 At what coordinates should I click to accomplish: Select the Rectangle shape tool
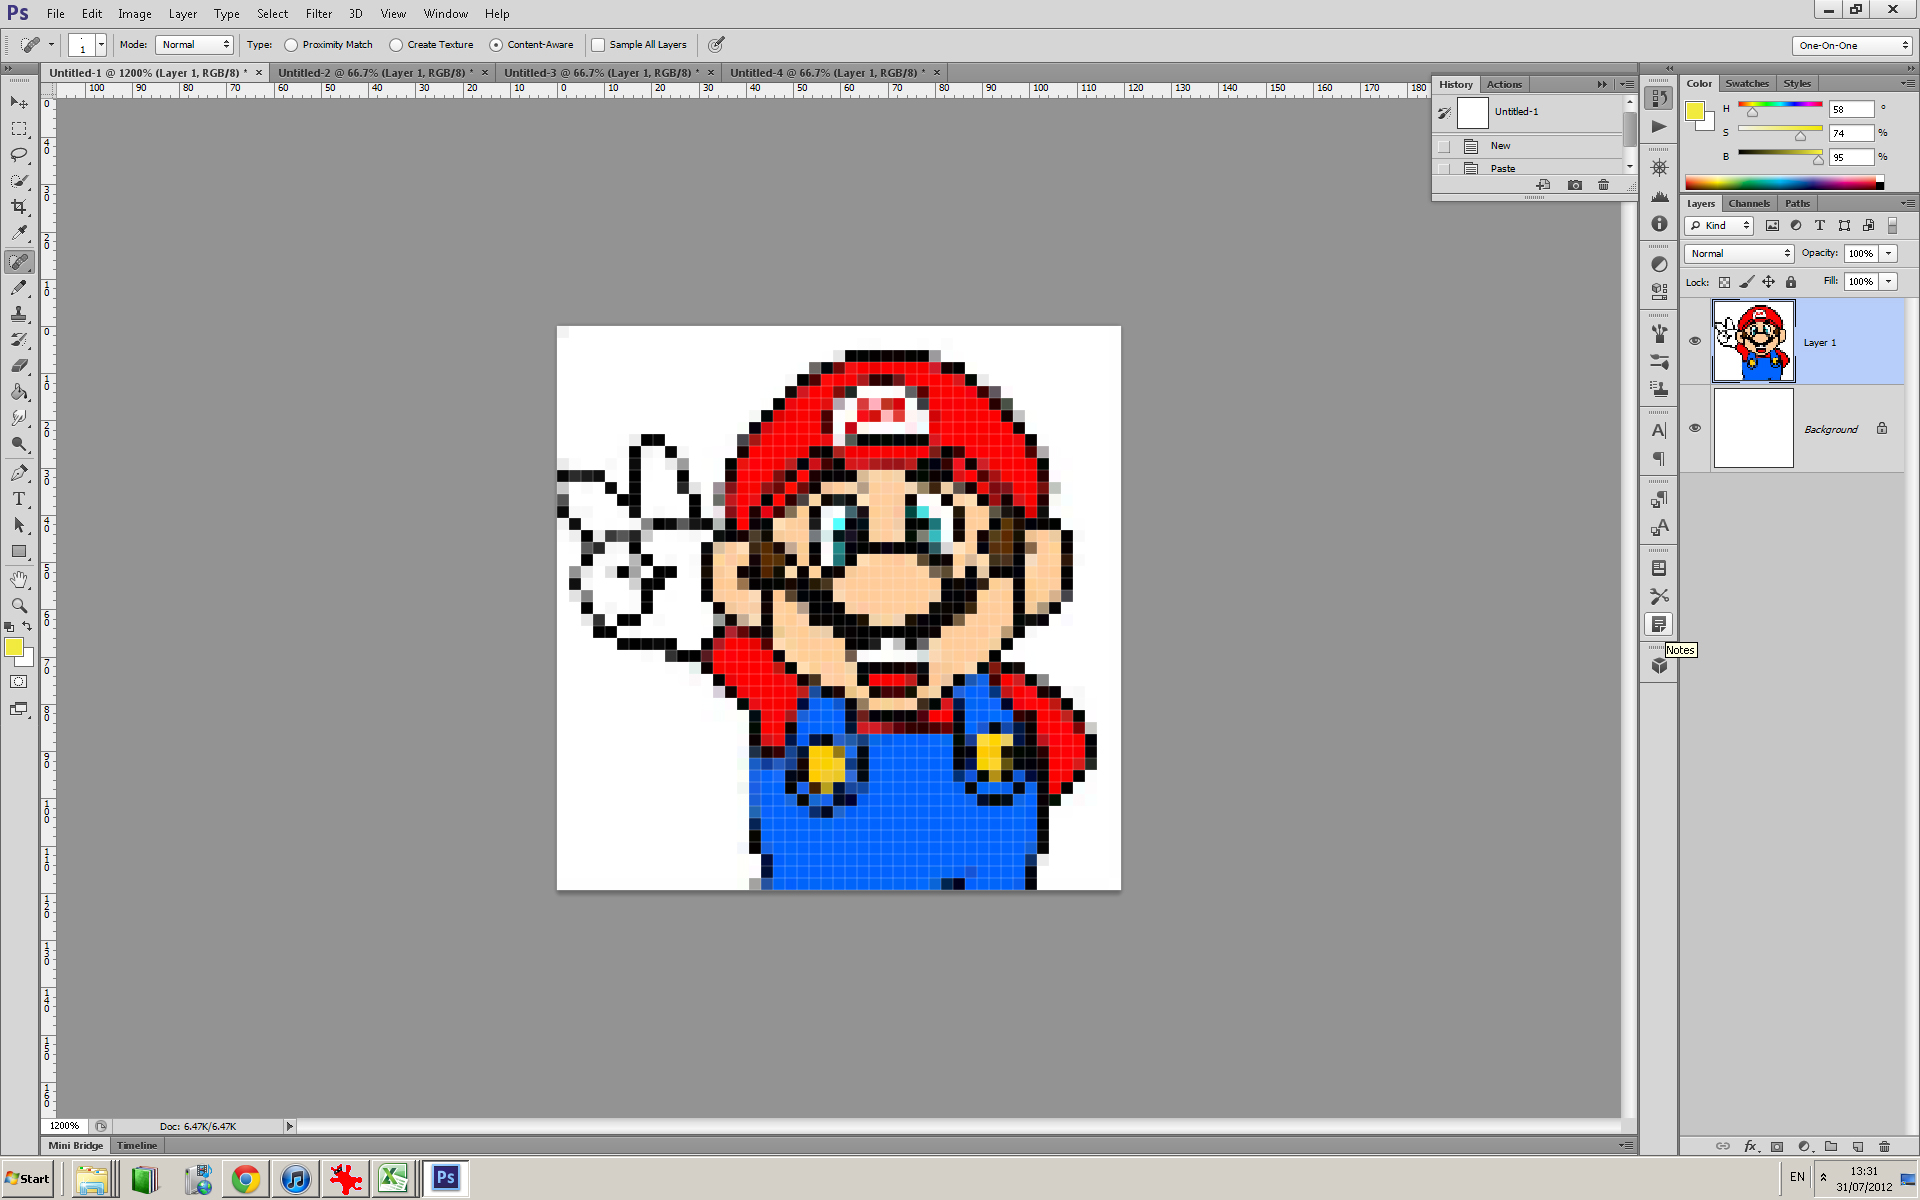[19, 551]
